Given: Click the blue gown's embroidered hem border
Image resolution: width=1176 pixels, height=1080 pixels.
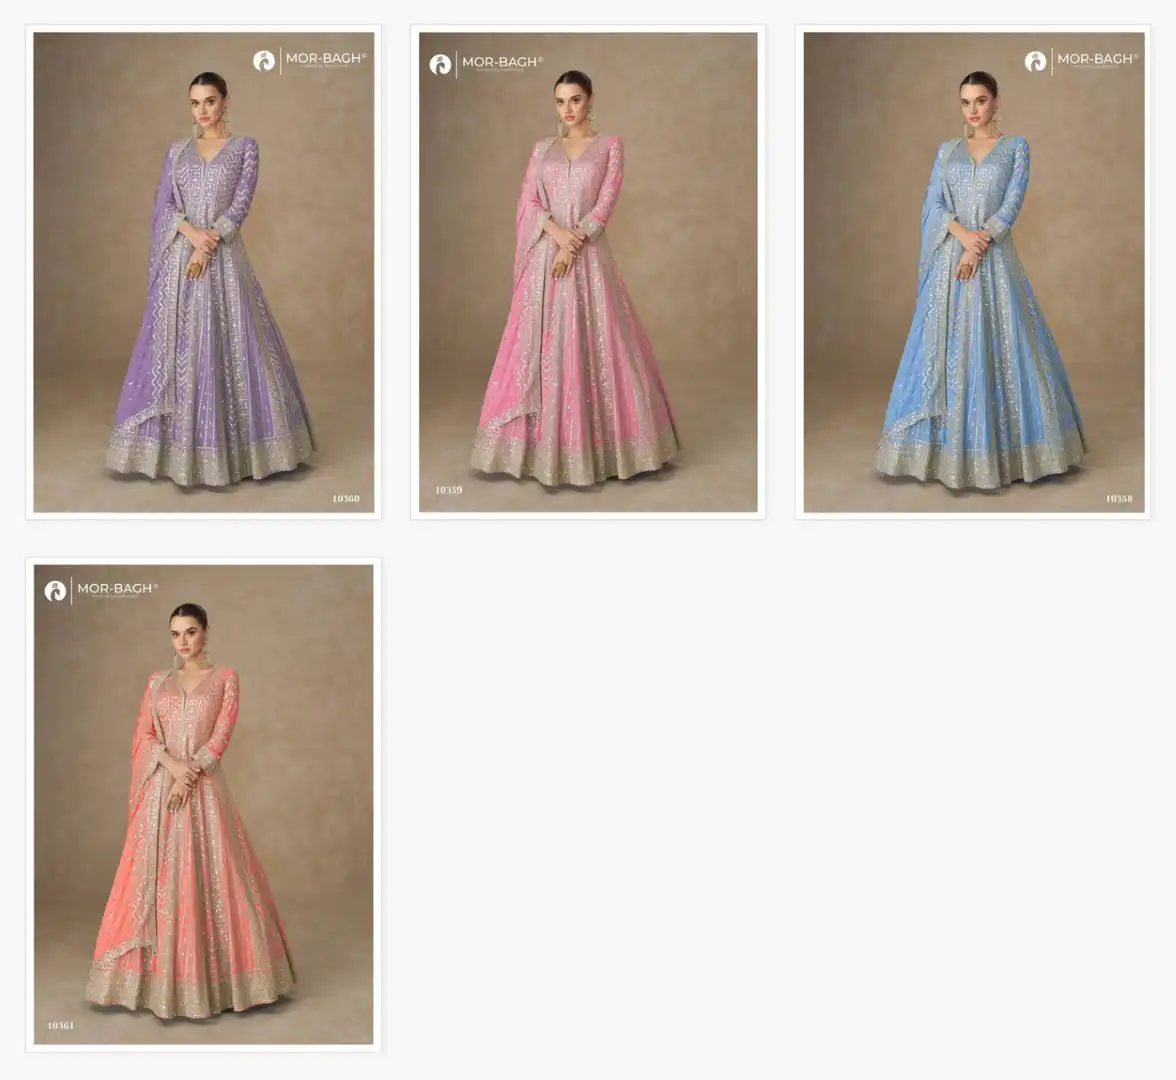Looking at the screenshot, I should (x=980, y=466).
